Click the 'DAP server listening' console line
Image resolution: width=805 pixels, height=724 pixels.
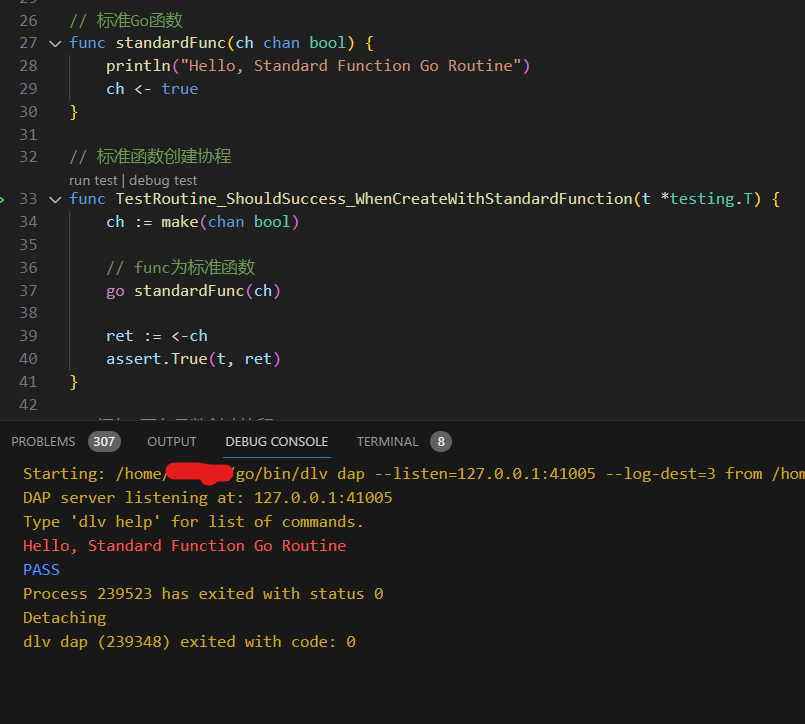[x=207, y=498]
